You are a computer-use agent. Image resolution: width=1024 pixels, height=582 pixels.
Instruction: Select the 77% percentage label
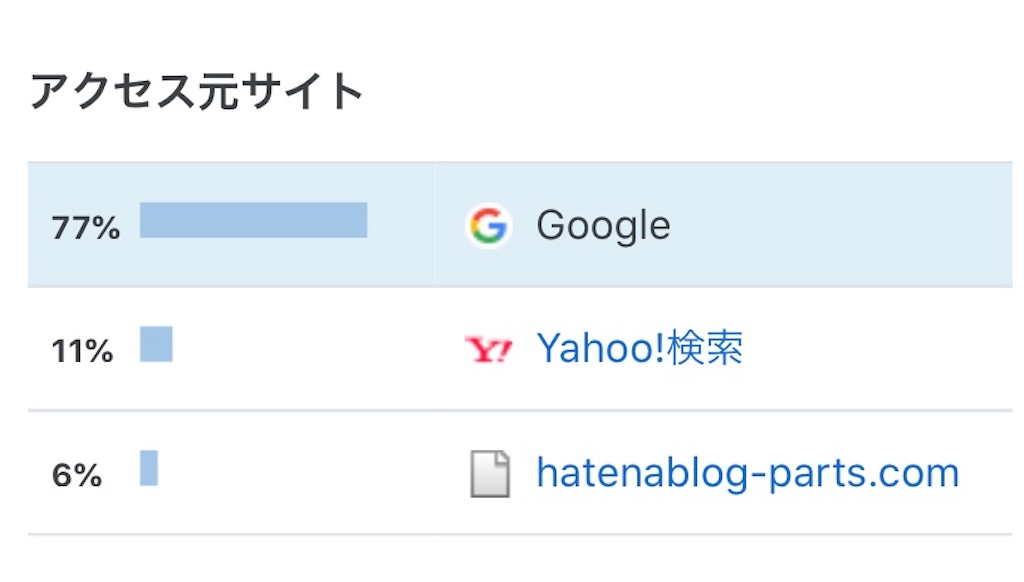coord(86,228)
